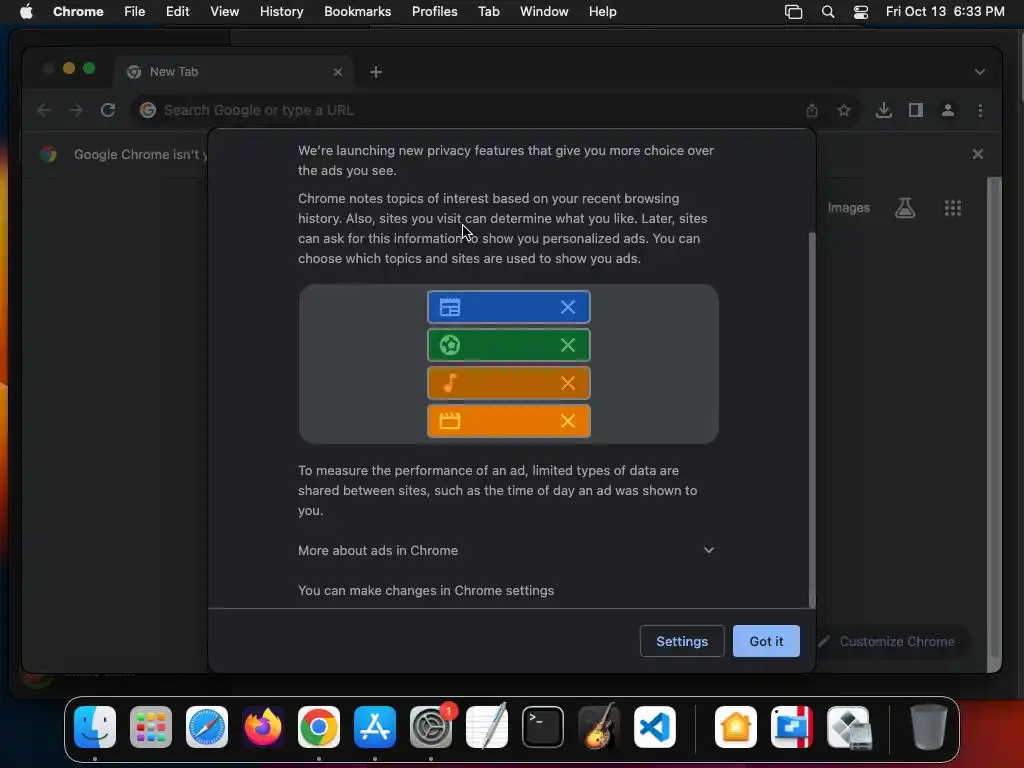This screenshot has width=1024, height=768.
Task: Open the tab search dropdown chevron
Action: (980, 72)
